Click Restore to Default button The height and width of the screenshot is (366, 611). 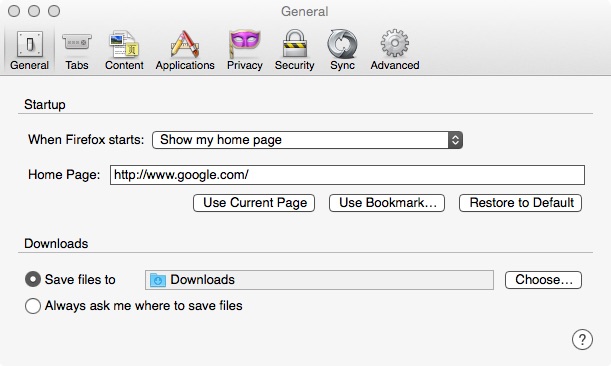[521, 203]
